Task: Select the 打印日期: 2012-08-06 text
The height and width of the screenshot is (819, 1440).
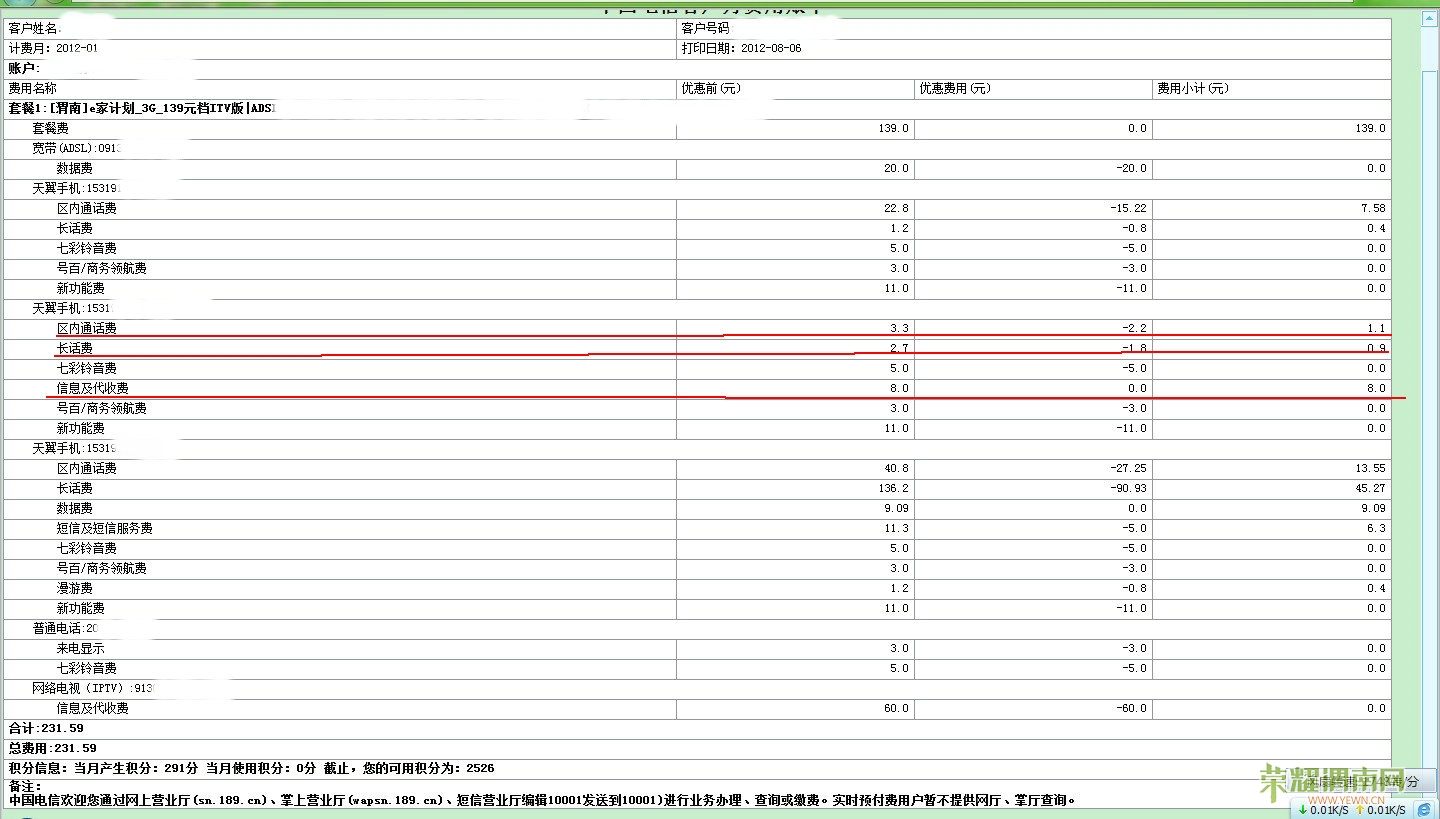Action: [x=741, y=48]
